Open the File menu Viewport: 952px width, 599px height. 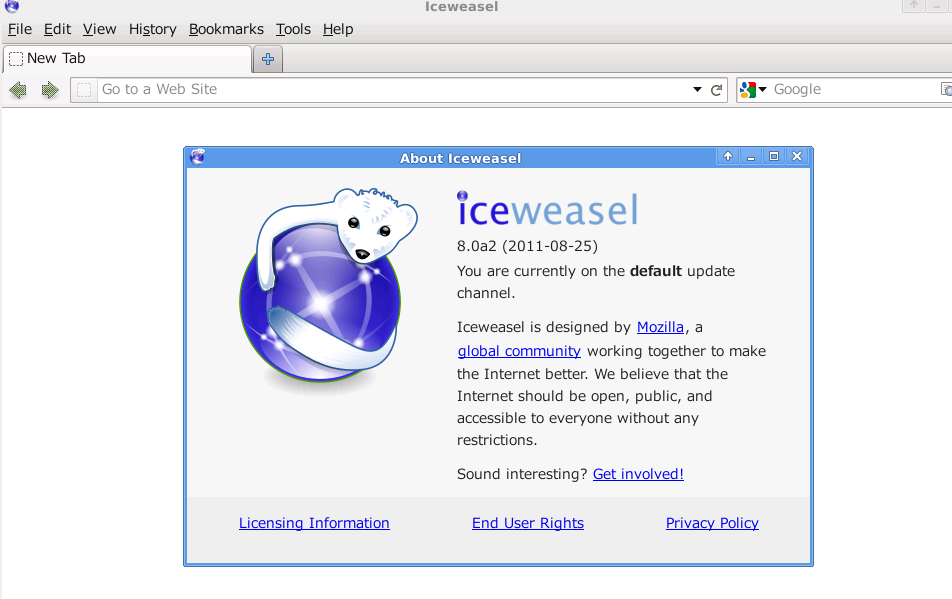click(x=19, y=29)
